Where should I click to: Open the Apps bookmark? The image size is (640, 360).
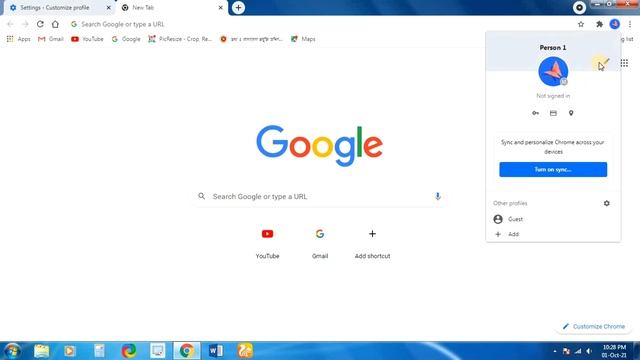[18, 39]
